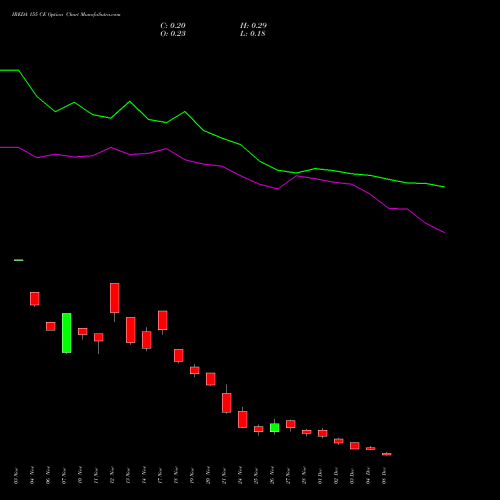The height and width of the screenshot is (500, 500).
Task: Click the 20 Nov date label
Action: point(208,476)
